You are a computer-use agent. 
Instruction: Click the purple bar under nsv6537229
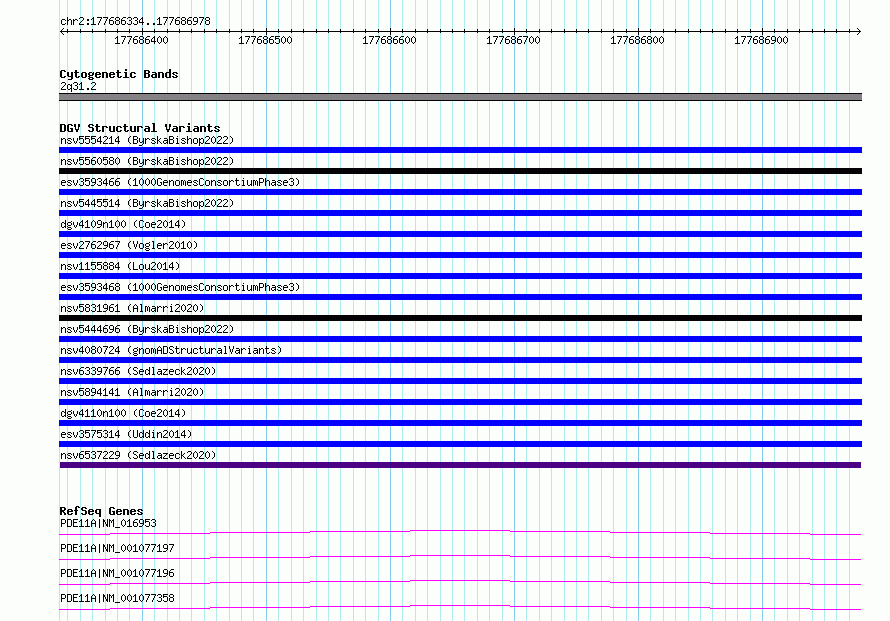tap(460, 465)
